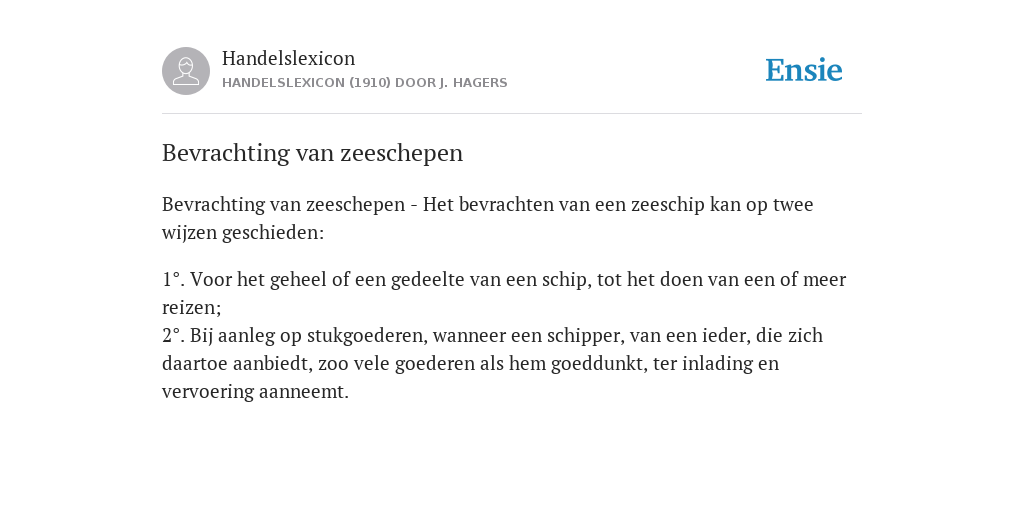1024x512 pixels.
Task: Click the intro line starting 'Bevrachting van zeeschepen -'
Action: coord(487,204)
